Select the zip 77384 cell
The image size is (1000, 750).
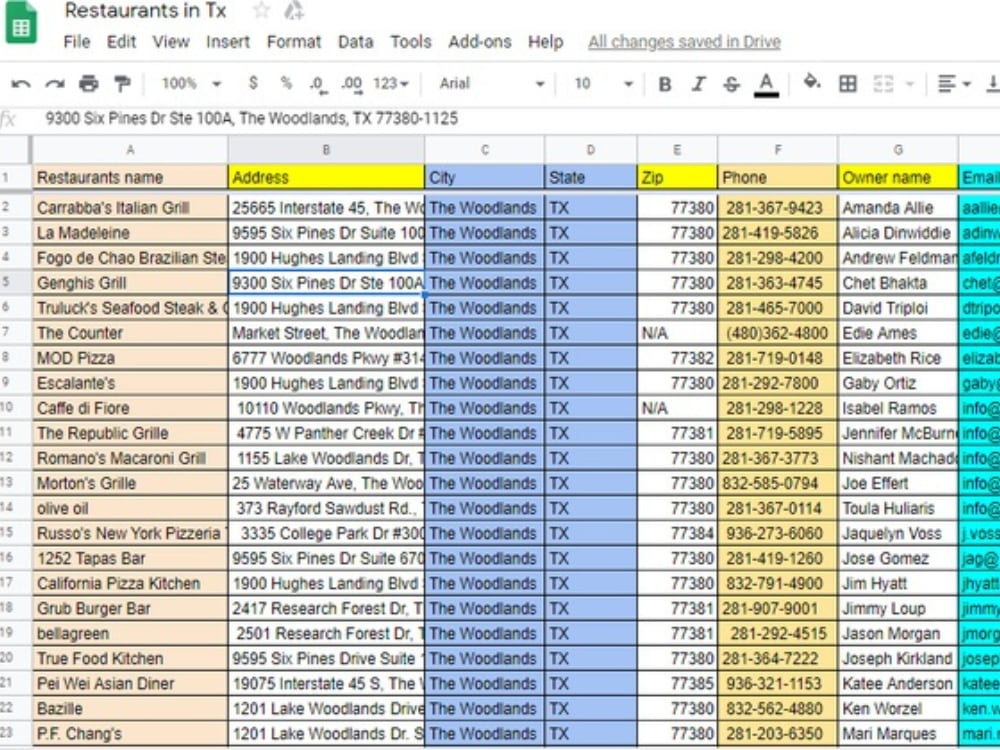point(677,533)
